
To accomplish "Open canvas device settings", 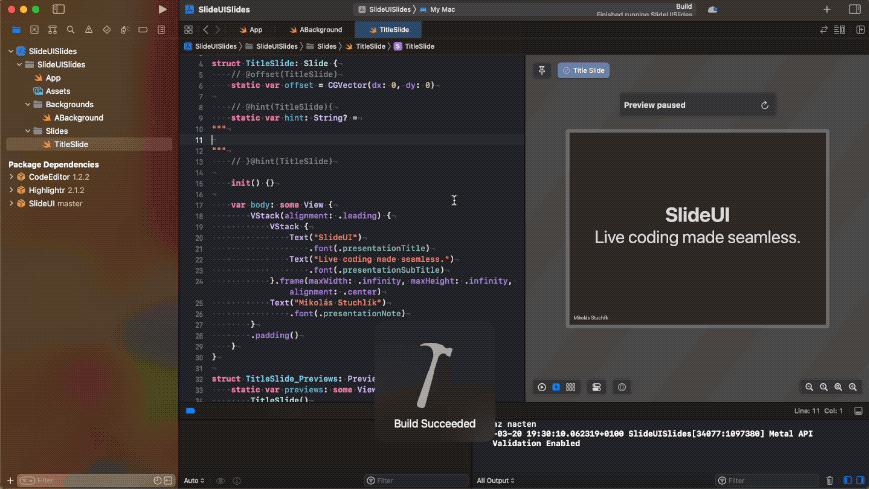I will tap(596, 388).
